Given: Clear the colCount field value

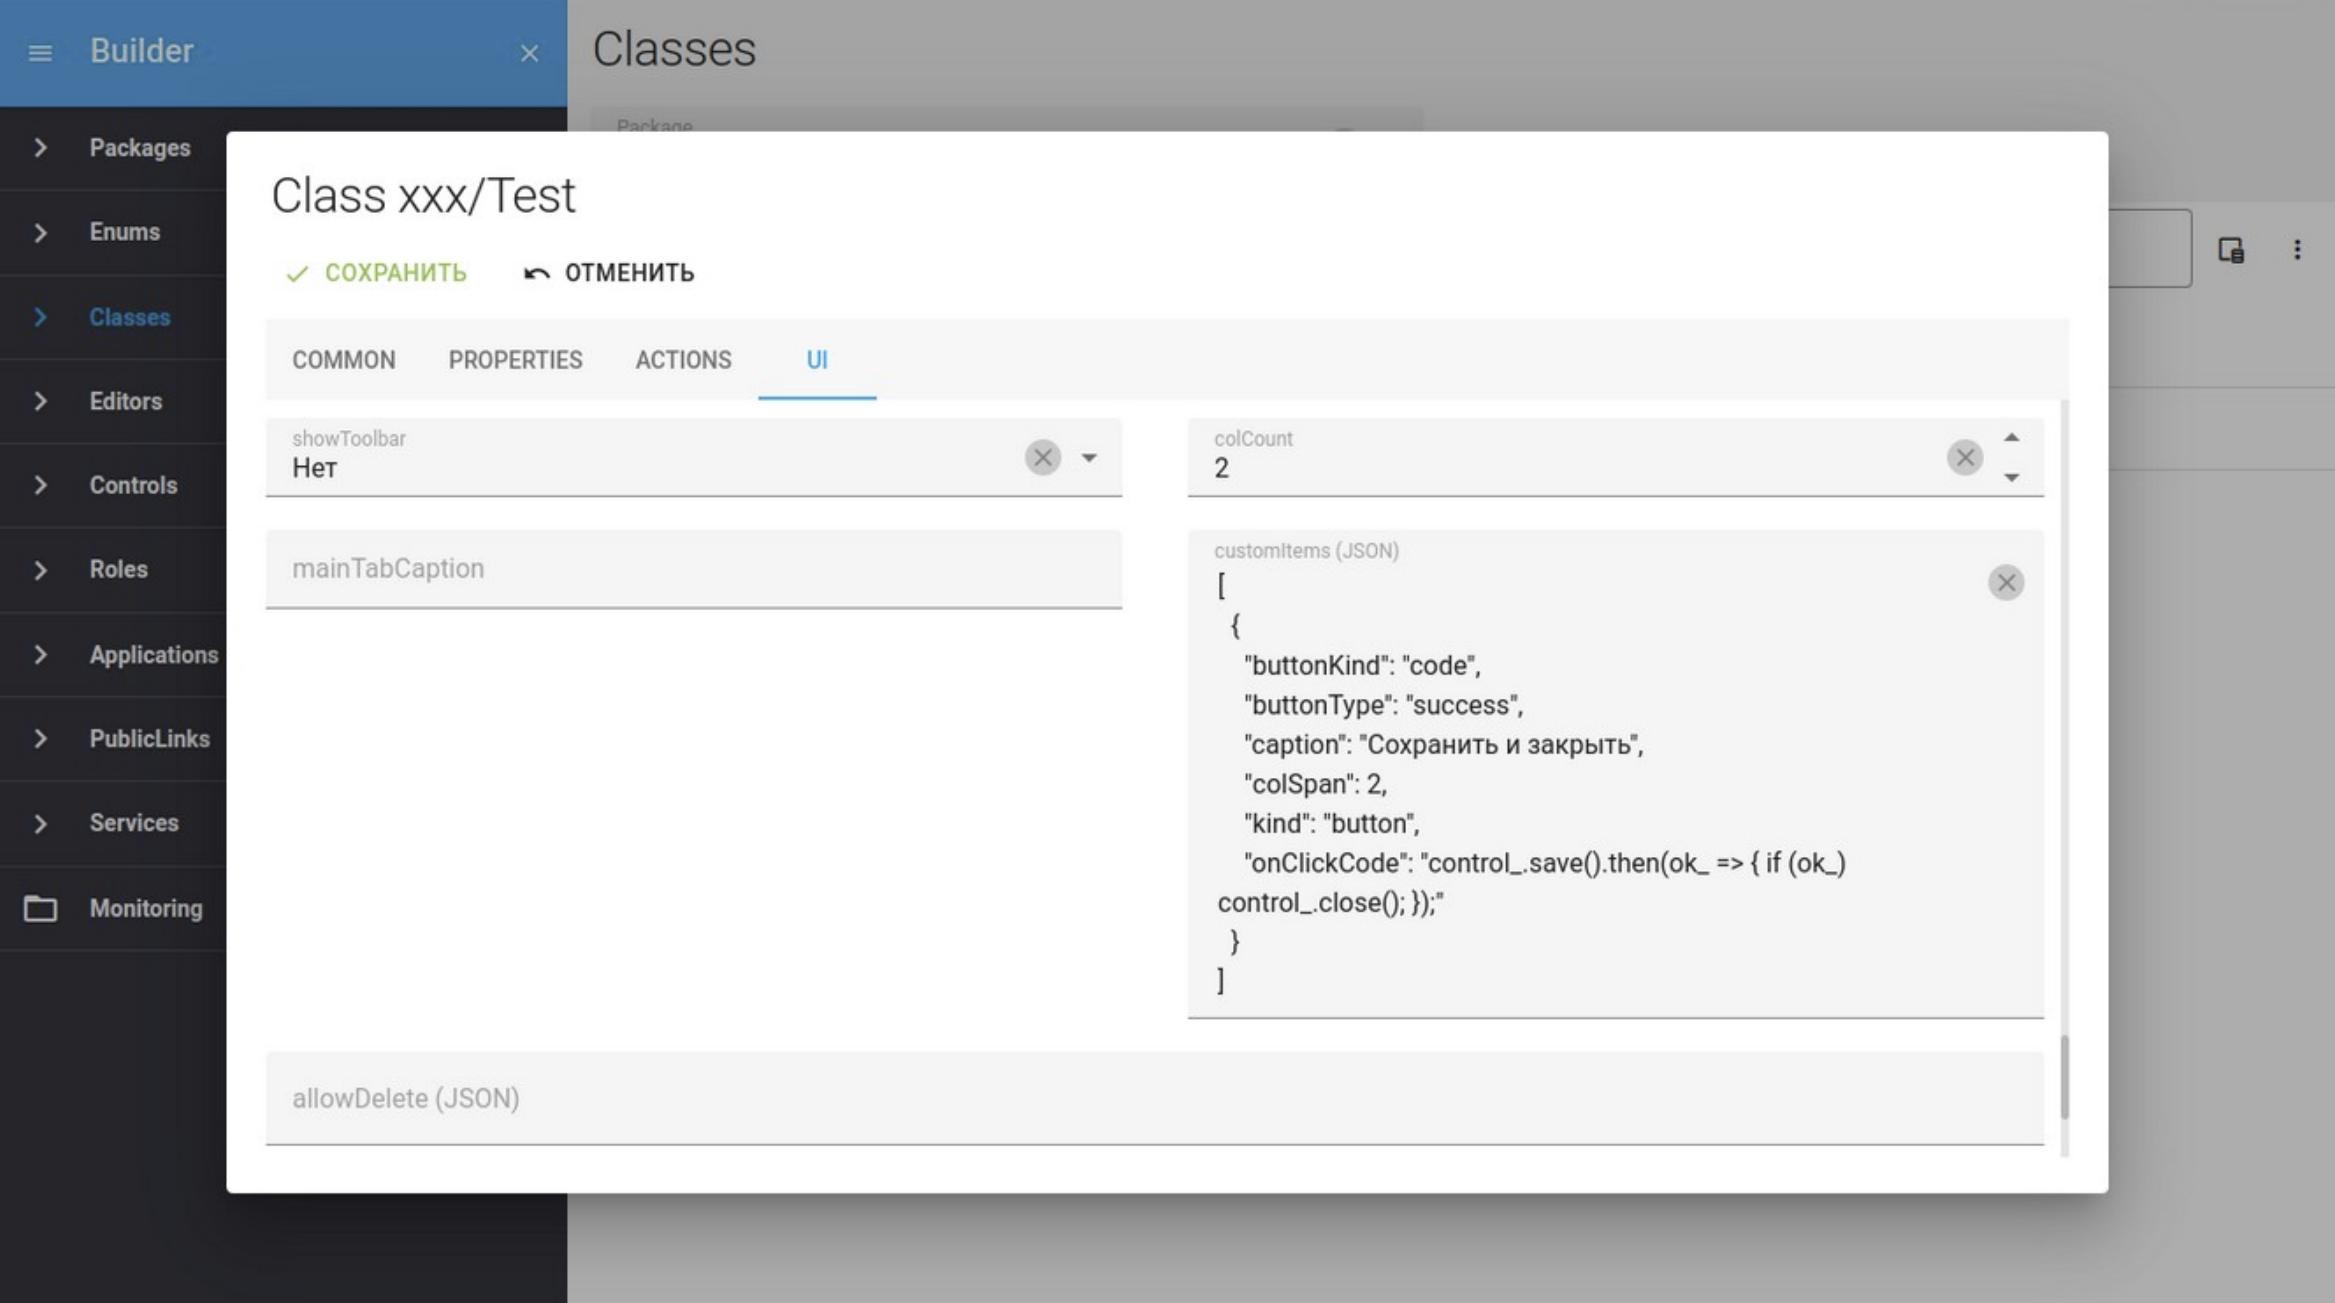Looking at the screenshot, I should pos(1964,457).
